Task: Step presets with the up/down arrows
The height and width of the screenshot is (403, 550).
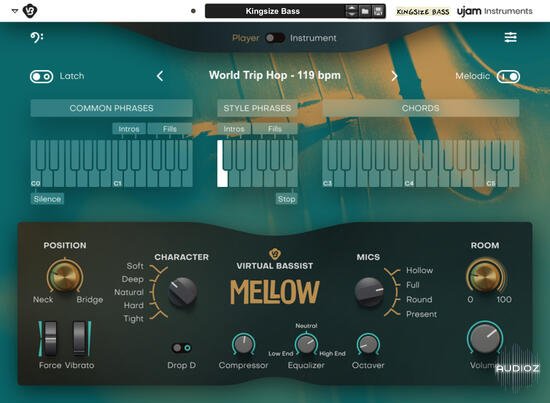Action: 351,11
